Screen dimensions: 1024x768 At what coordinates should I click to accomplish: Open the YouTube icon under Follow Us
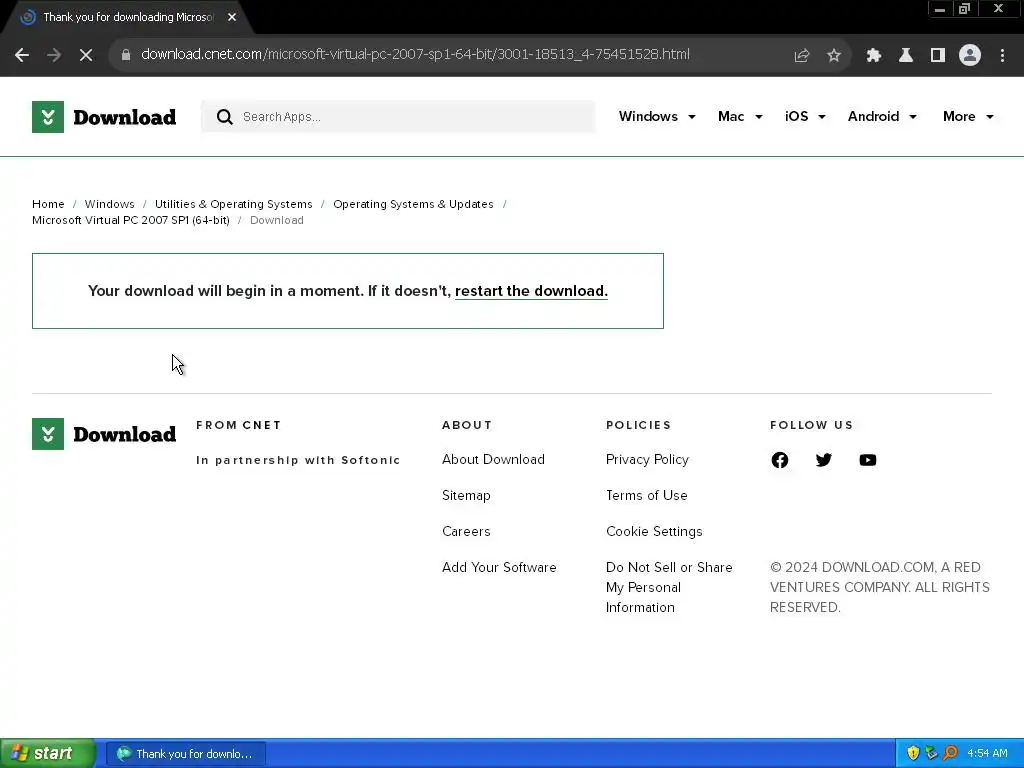tap(868, 460)
